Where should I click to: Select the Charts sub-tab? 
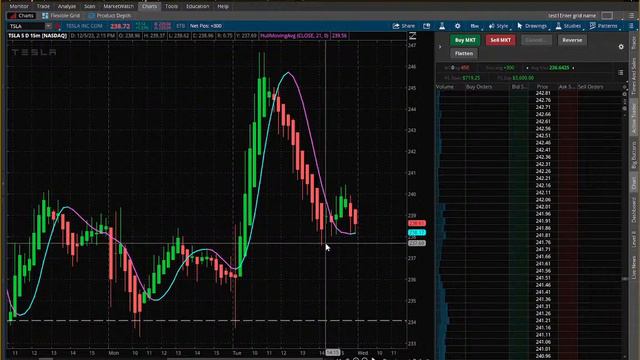click(x=22, y=16)
